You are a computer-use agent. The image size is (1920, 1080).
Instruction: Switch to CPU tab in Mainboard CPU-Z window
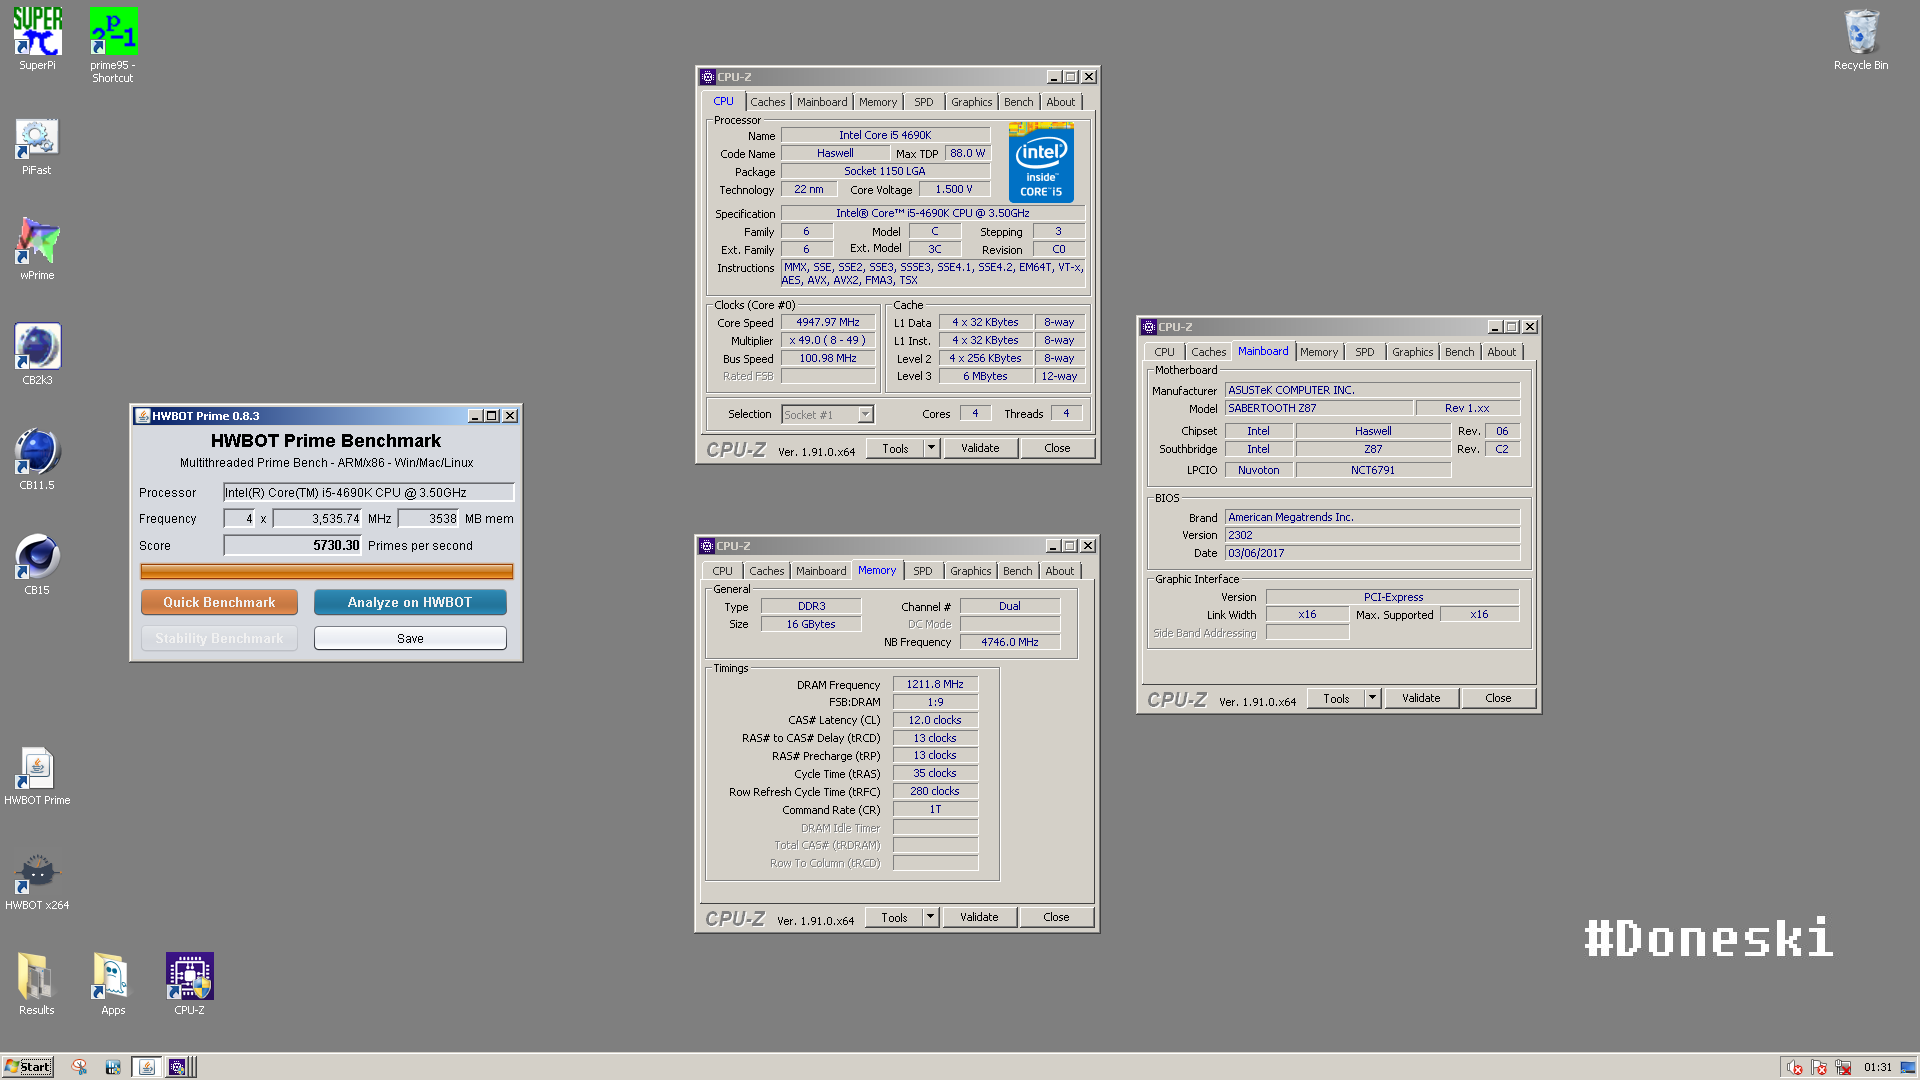tap(1165, 352)
